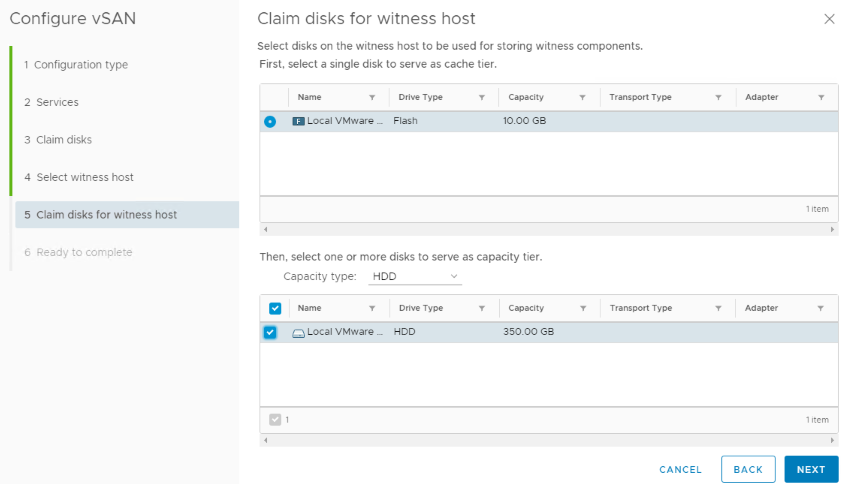Click the HDD disk icon in capacity tier row

click(298, 333)
